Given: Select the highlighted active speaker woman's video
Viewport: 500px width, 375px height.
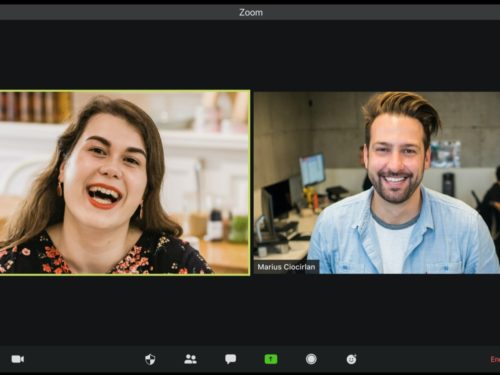Looking at the screenshot, I should 125,183.
